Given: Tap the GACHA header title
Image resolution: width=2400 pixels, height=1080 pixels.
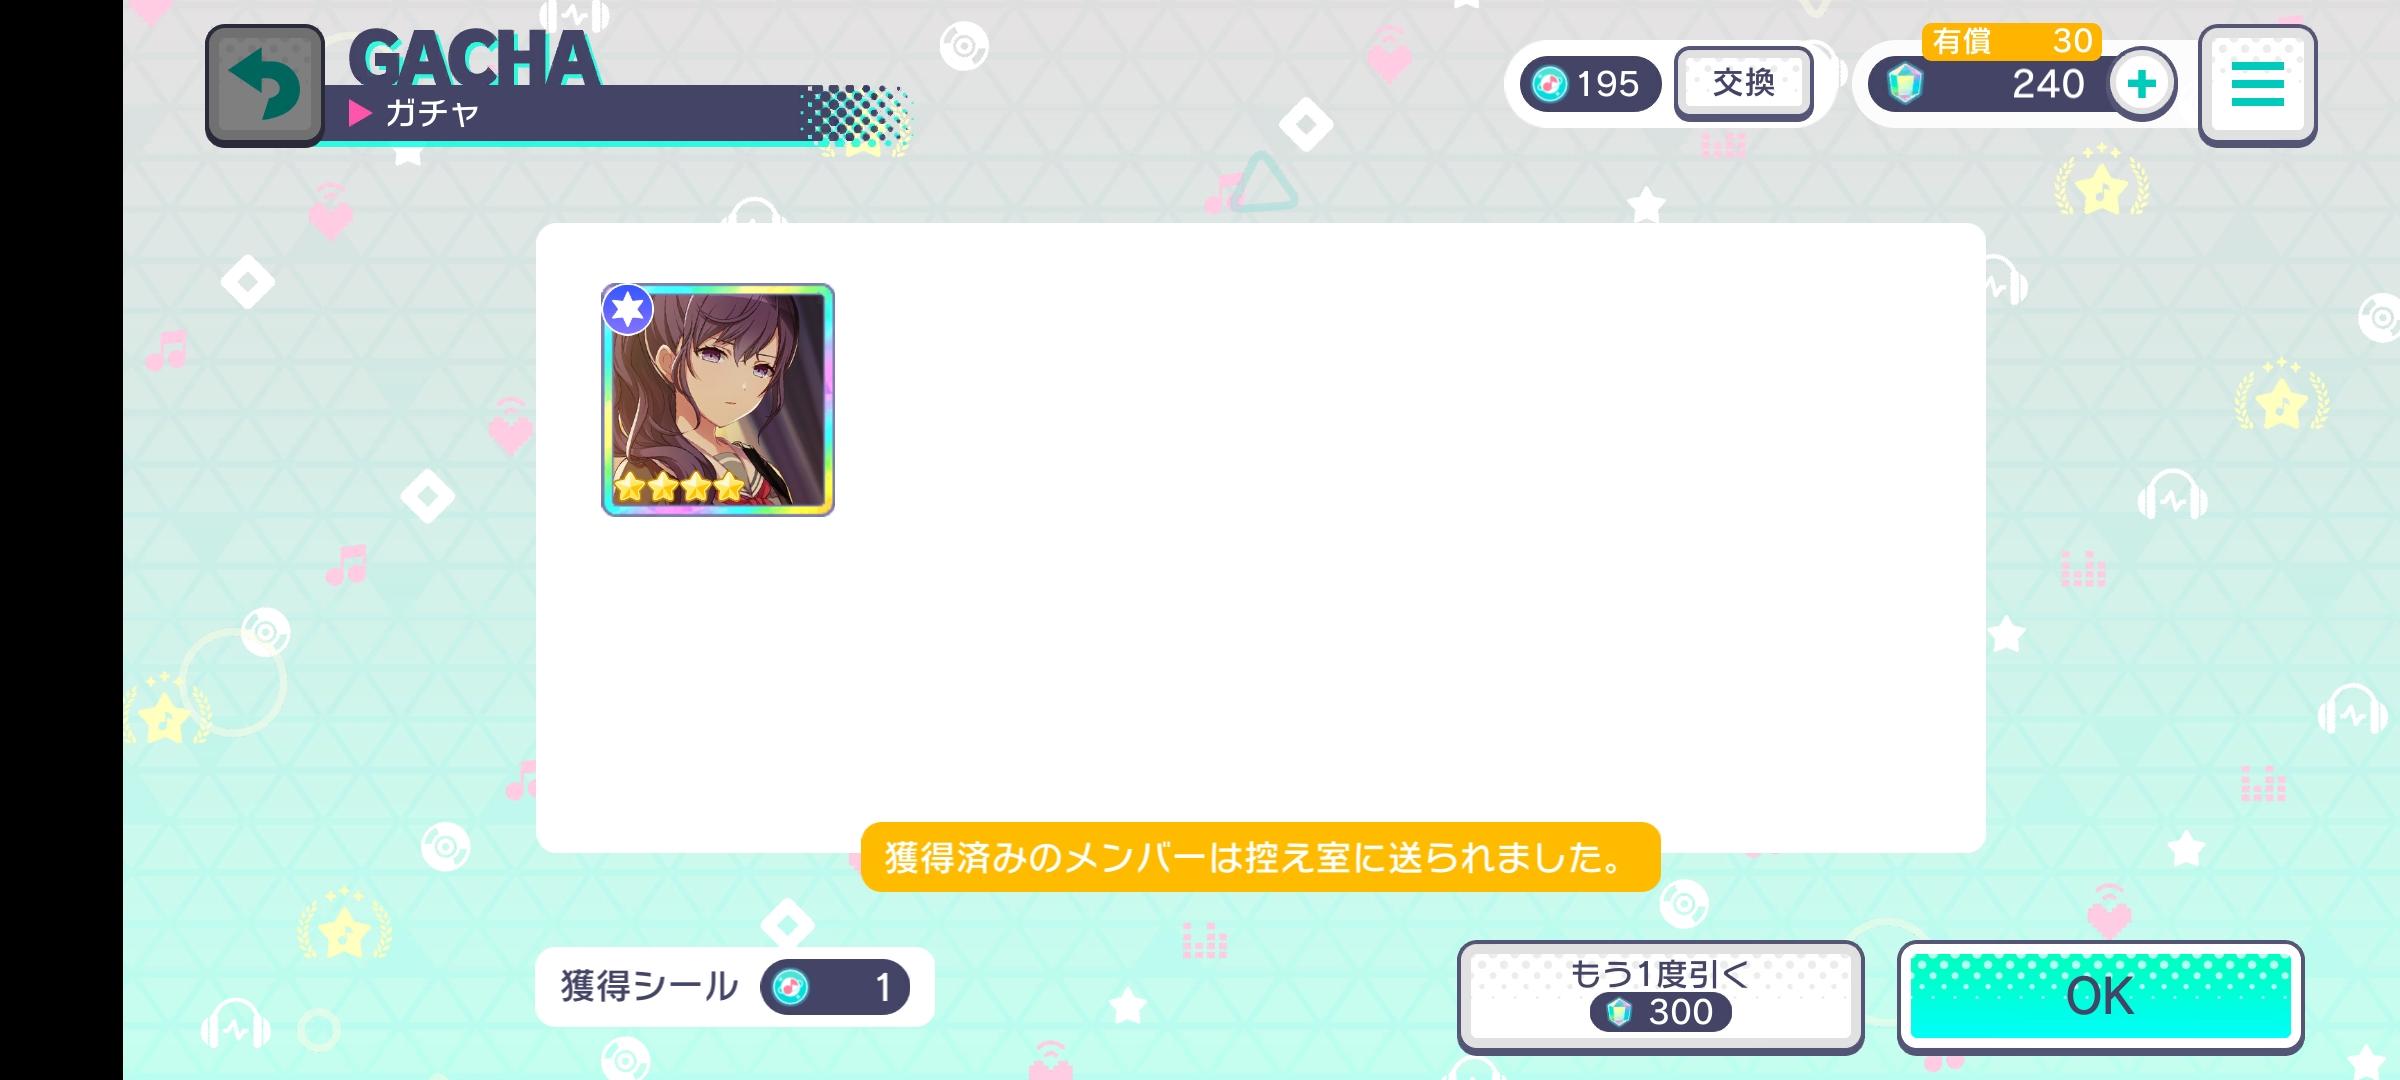Looking at the screenshot, I should click(474, 58).
